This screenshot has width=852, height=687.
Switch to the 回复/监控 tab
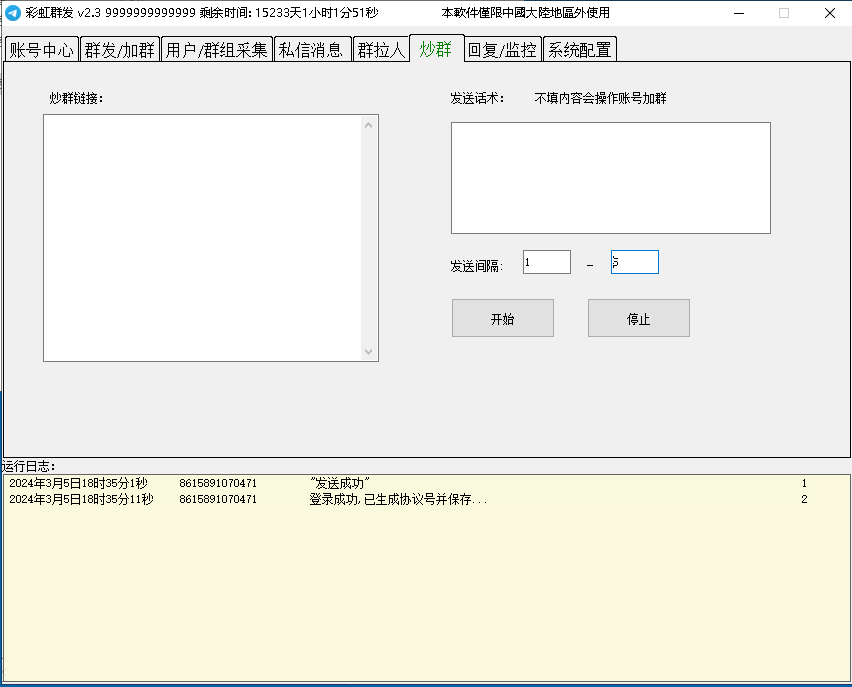tap(502, 50)
